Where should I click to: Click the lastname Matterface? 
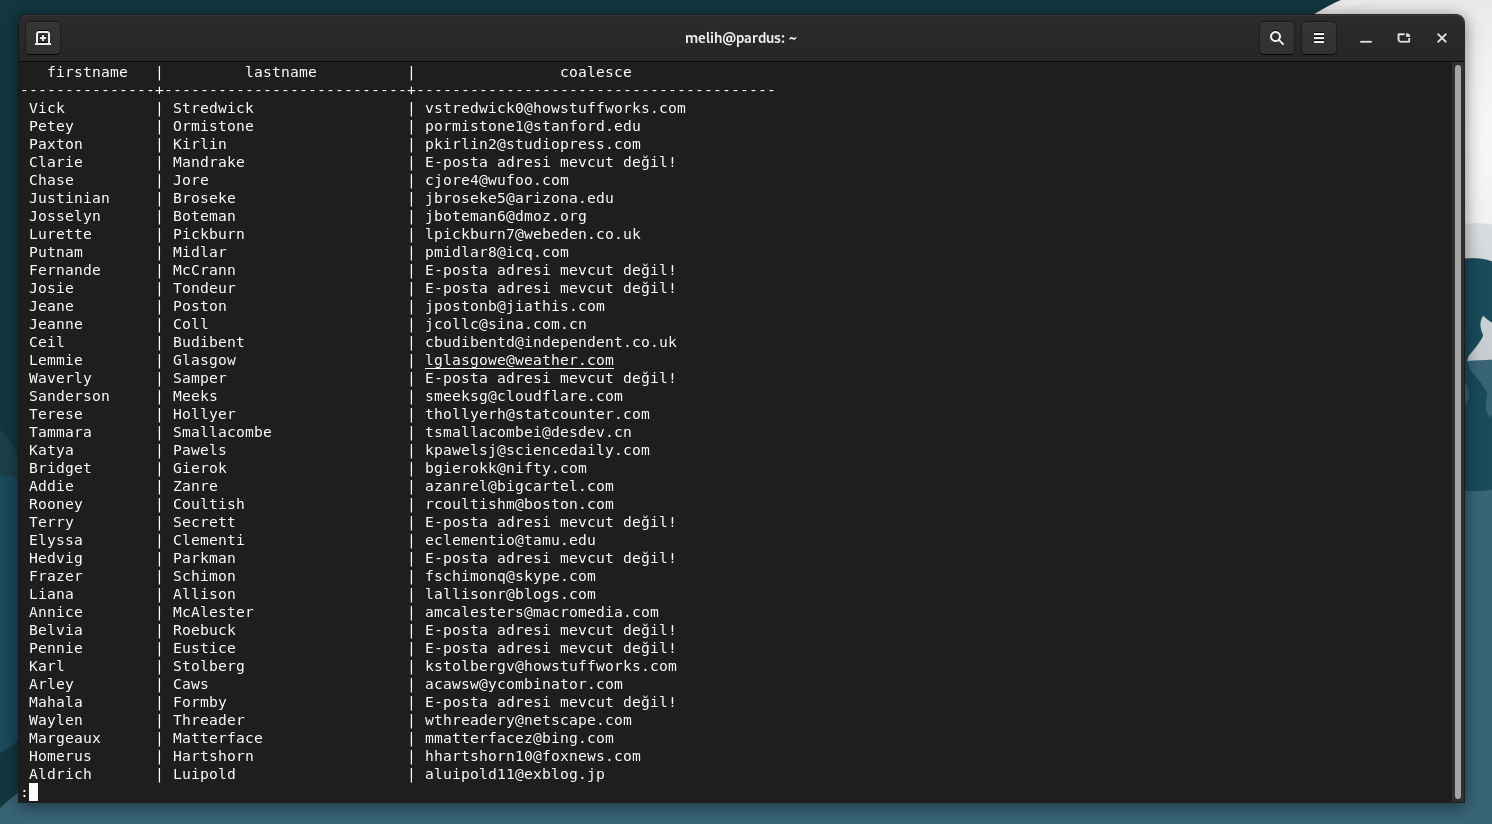coord(218,738)
